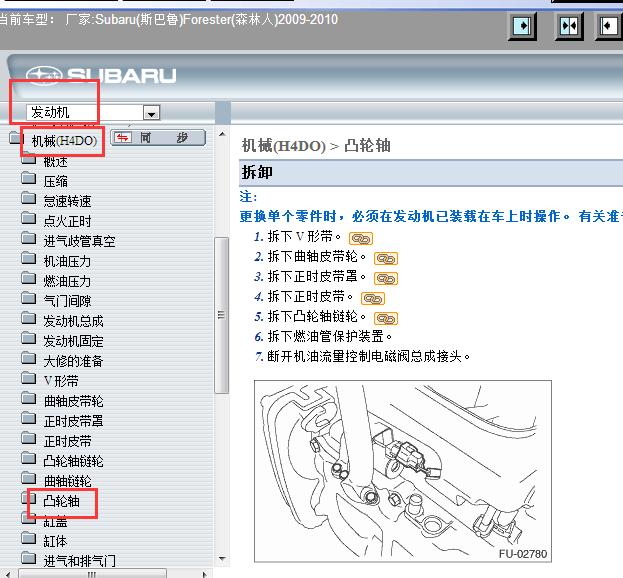623x578 pixels.
Task: Click folder icon beside 机油压力
Action: [28, 258]
